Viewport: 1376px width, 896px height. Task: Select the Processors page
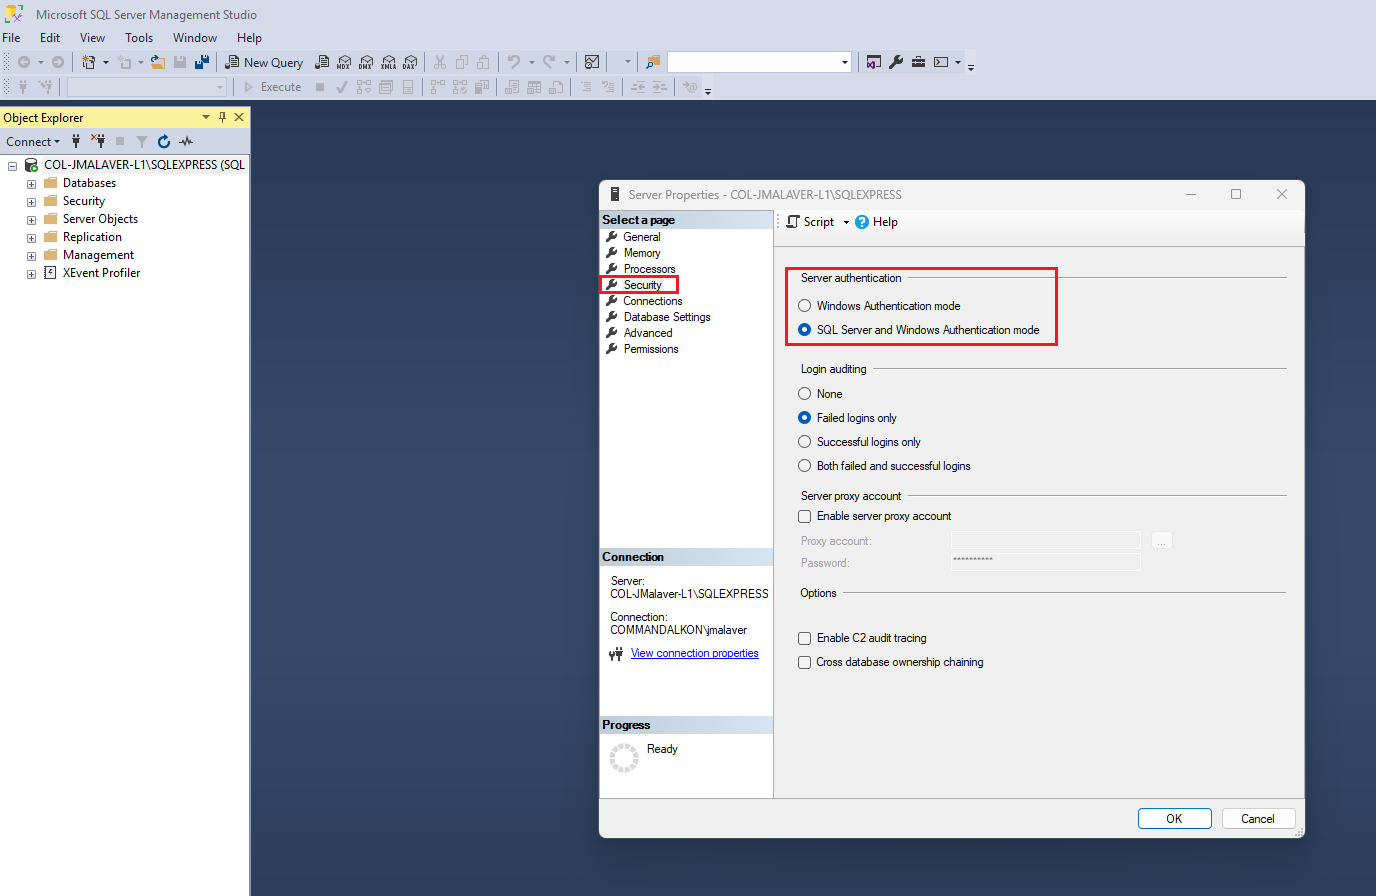(x=649, y=269)
